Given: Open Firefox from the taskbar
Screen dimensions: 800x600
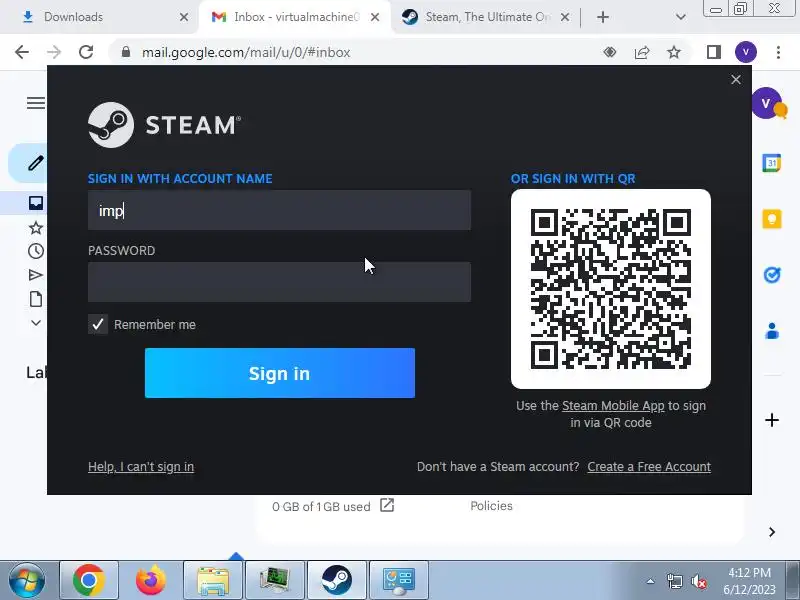Looking at the screenshot, I should pyautogui.click(x=151, y=581).
